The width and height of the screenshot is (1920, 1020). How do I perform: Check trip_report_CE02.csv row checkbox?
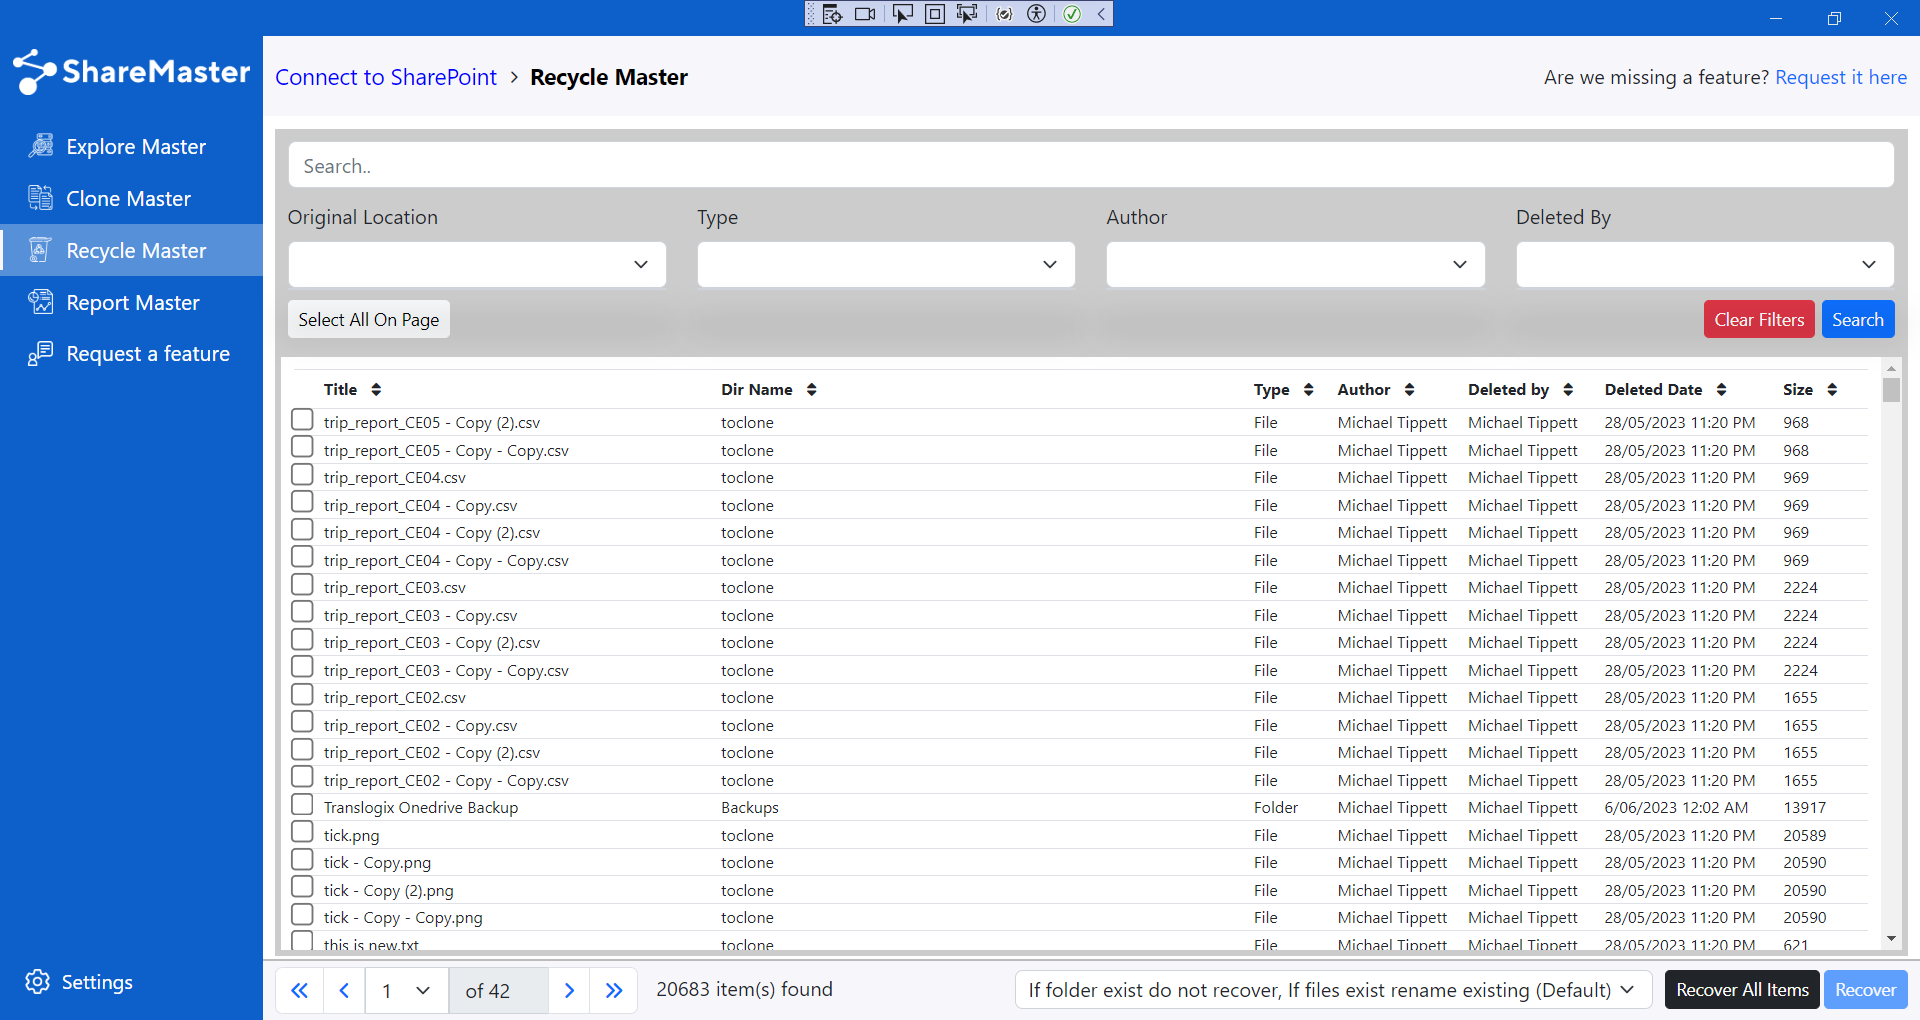click(302, 695)
